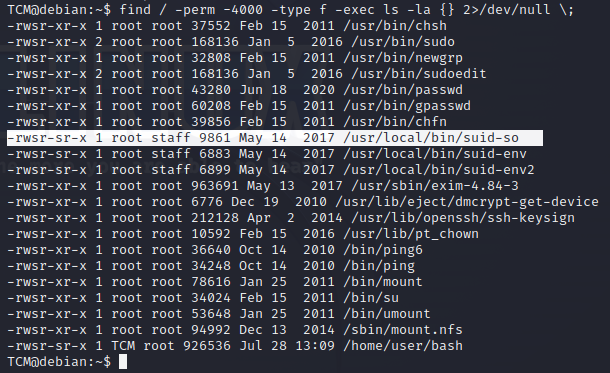Click the /usr/lib/pt_chown path
The height and width of the screenshot is (373, 610).
click(x=411, y=234)
